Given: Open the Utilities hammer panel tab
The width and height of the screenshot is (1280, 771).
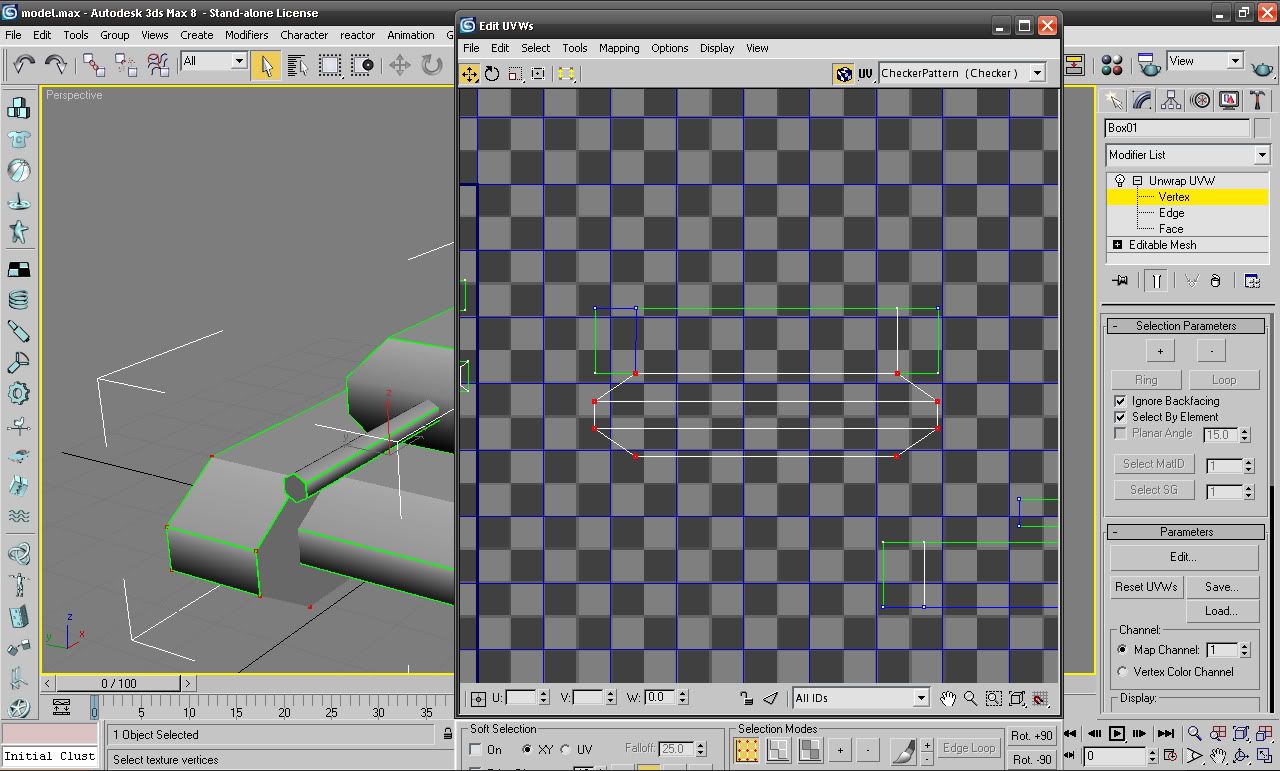Looking at the screenshot, I should click(x=1257, y=100).
